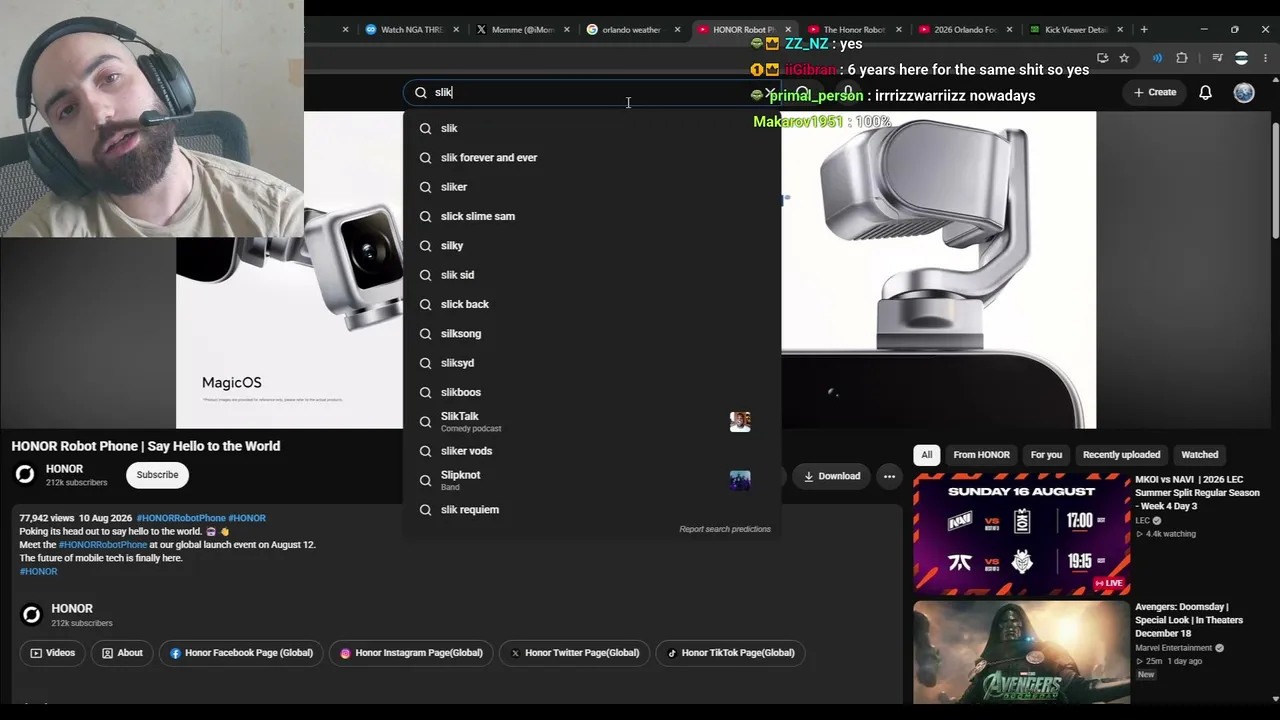
Task: Click the Report search predictions link
Action: click(725, 529)
